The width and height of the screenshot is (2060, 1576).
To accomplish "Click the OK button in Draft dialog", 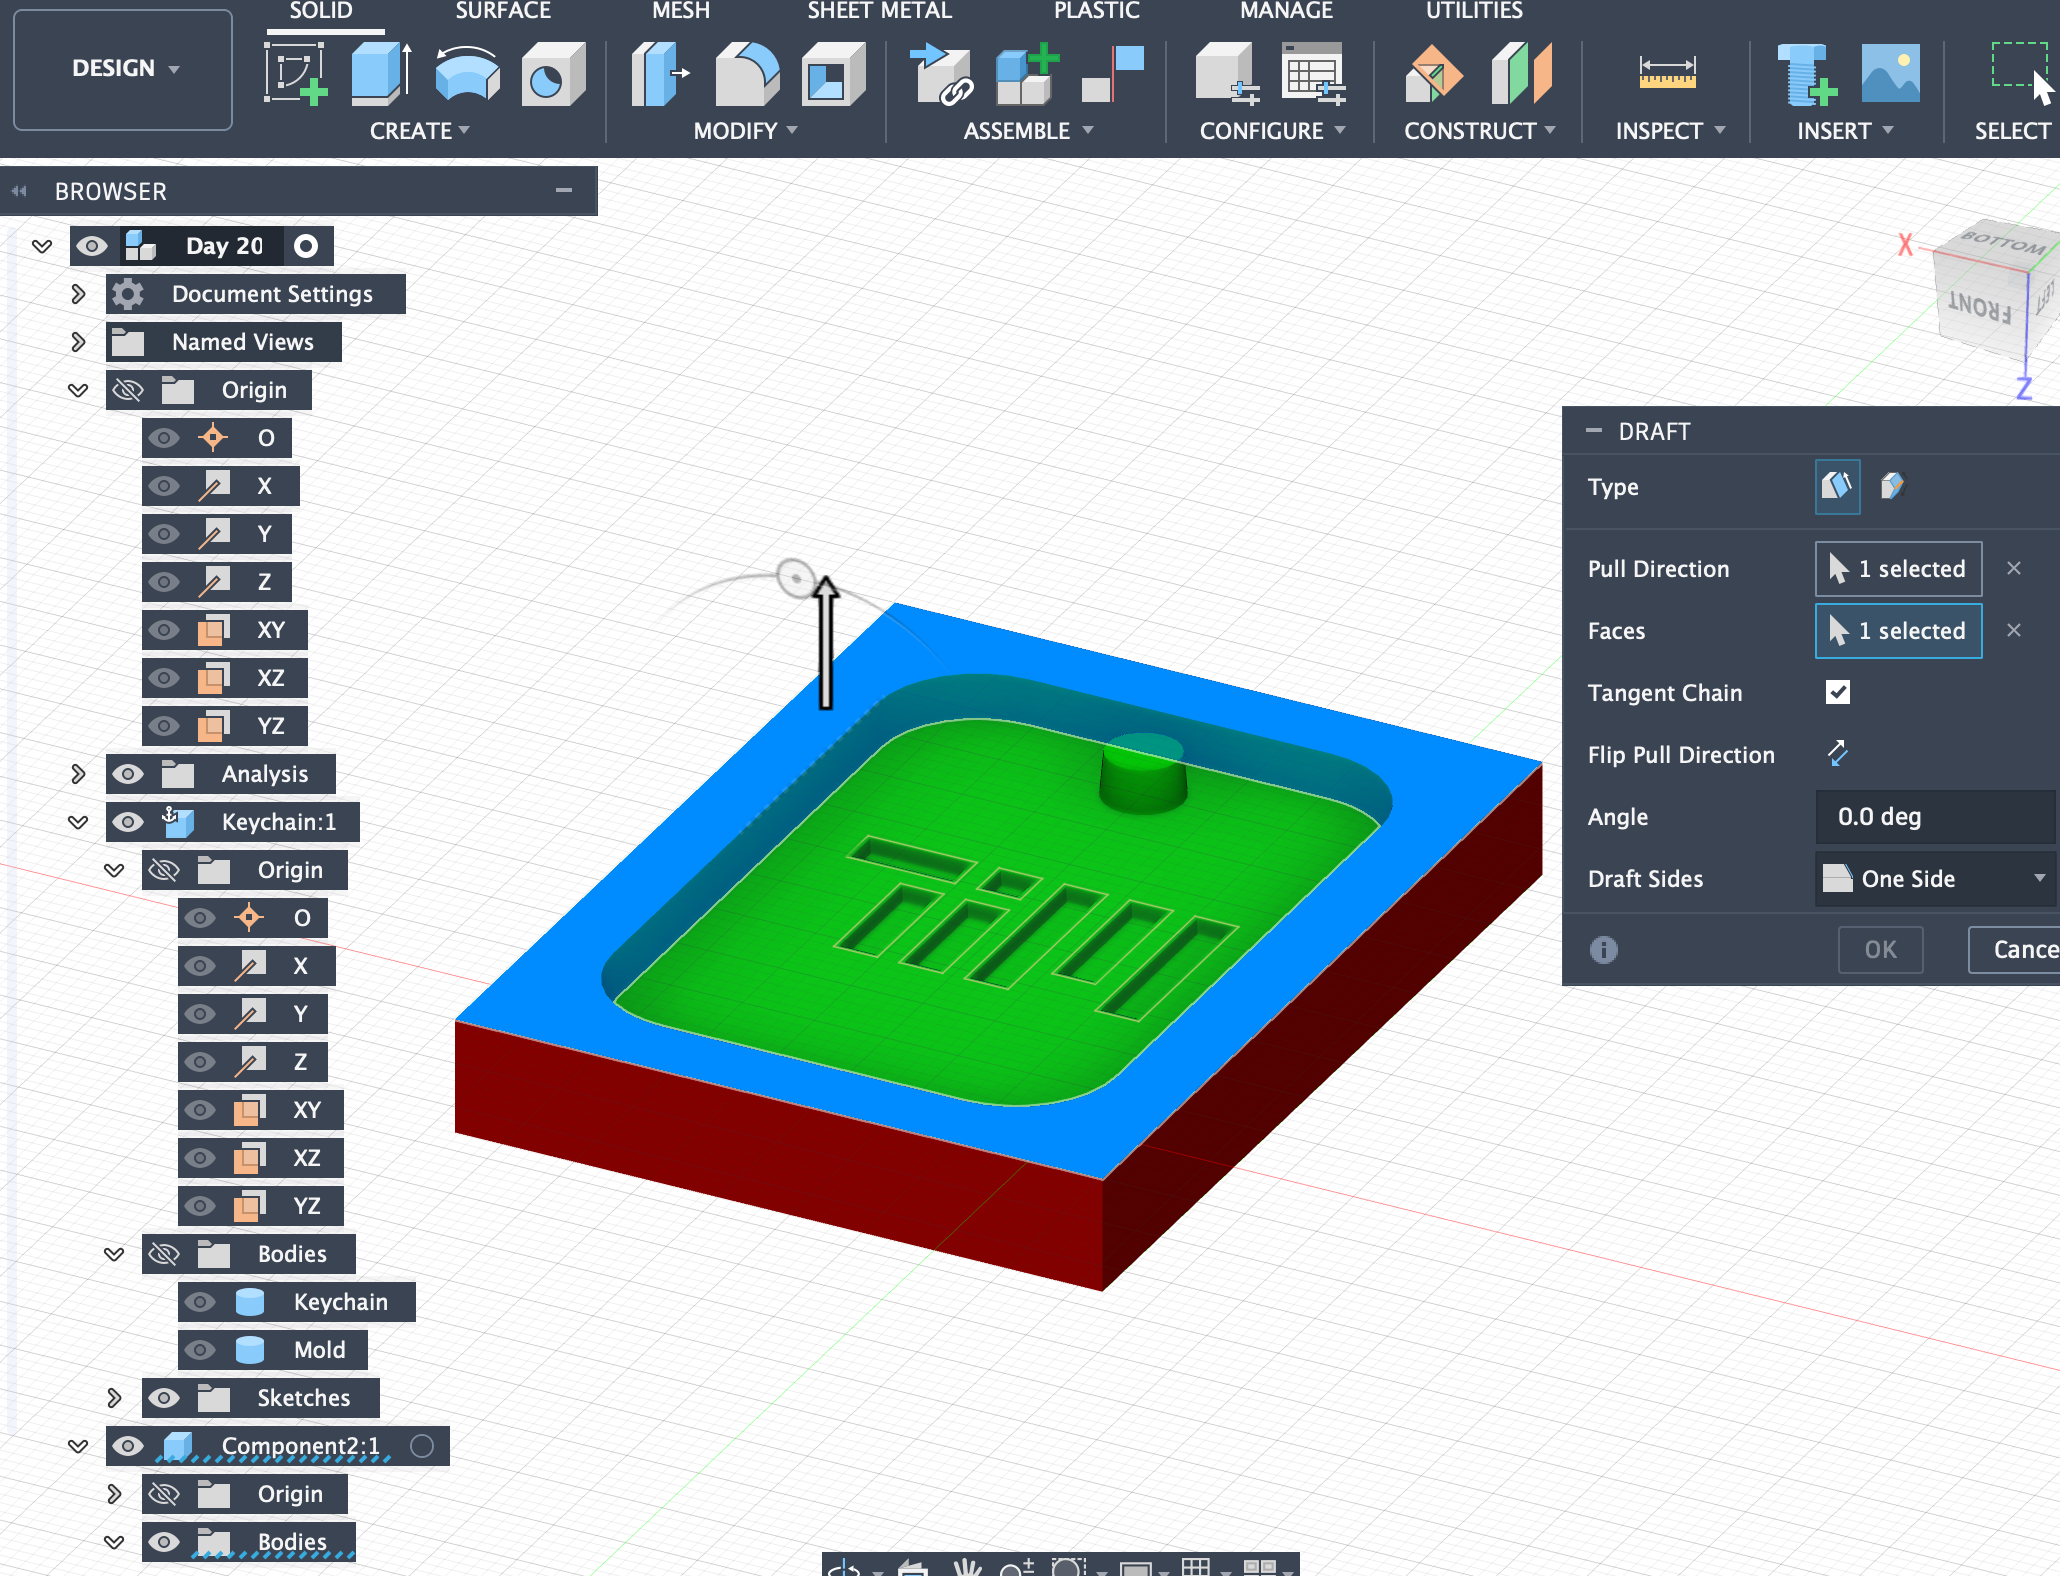I will click(1880, 949).
